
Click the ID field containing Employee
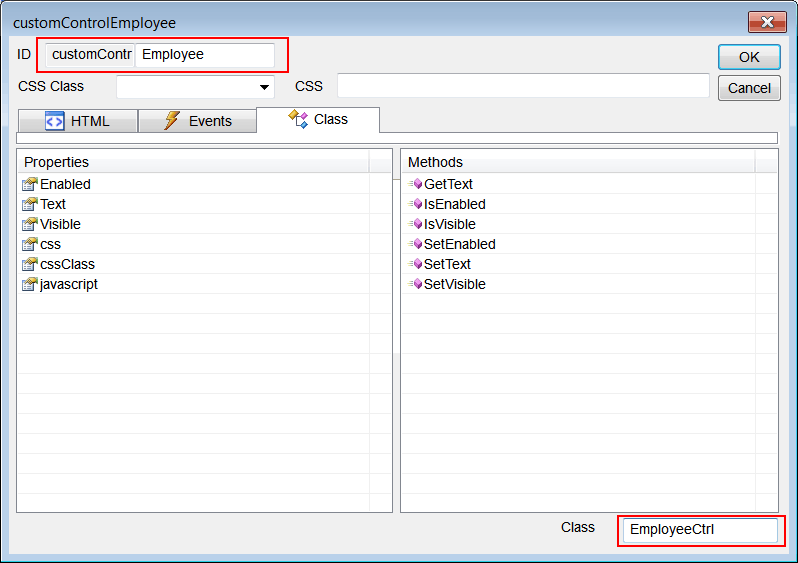205,54
